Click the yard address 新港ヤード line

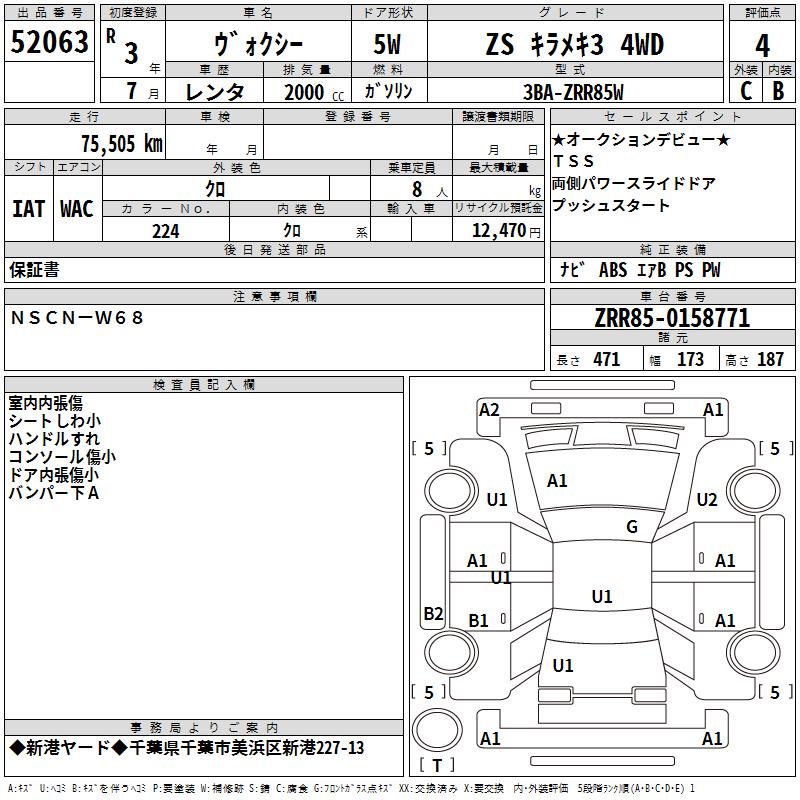click(187, 748)
